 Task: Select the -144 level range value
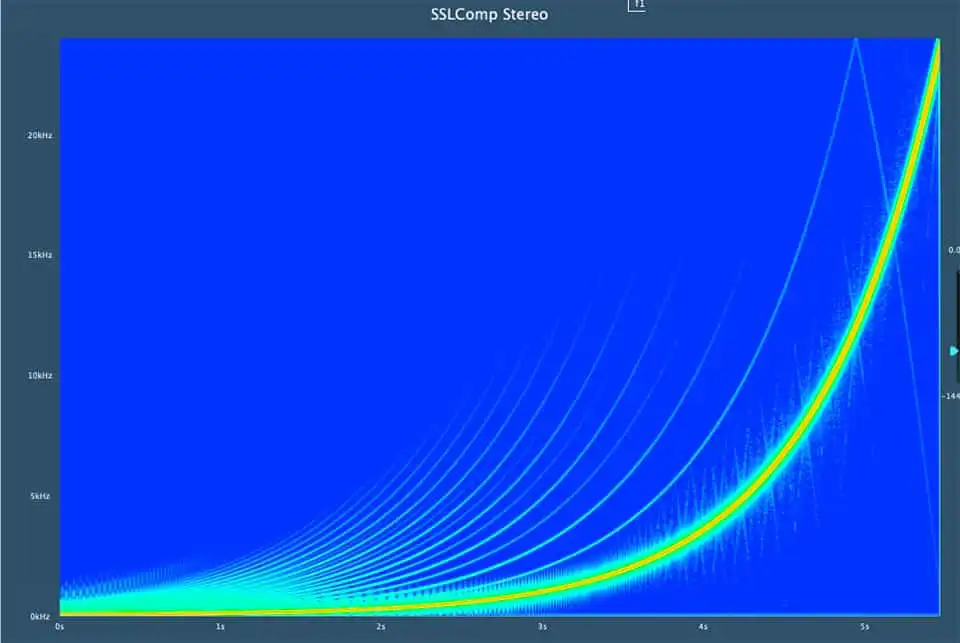[950, 396]
